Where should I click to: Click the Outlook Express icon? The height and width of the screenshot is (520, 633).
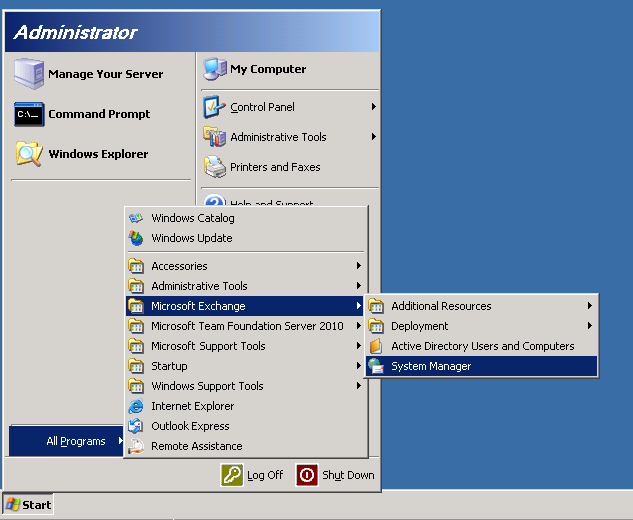tap(136, 426)
